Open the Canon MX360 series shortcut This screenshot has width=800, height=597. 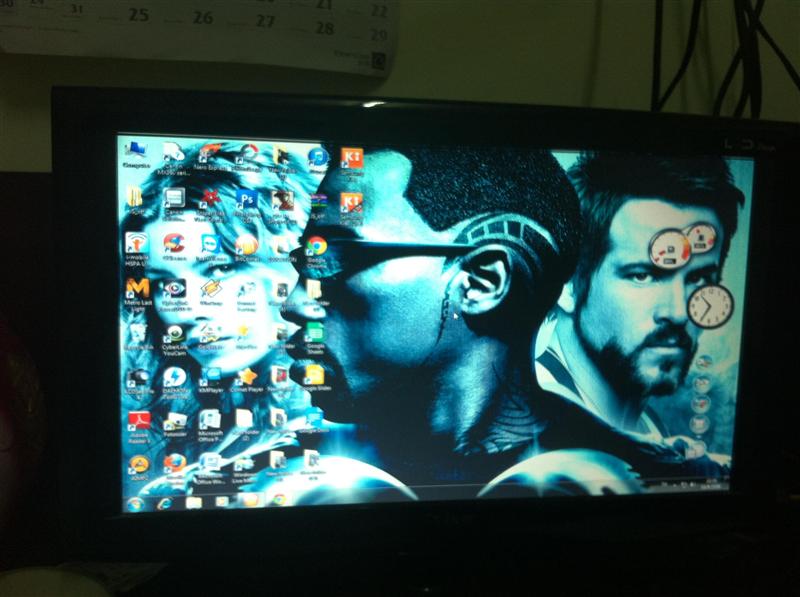174,158
